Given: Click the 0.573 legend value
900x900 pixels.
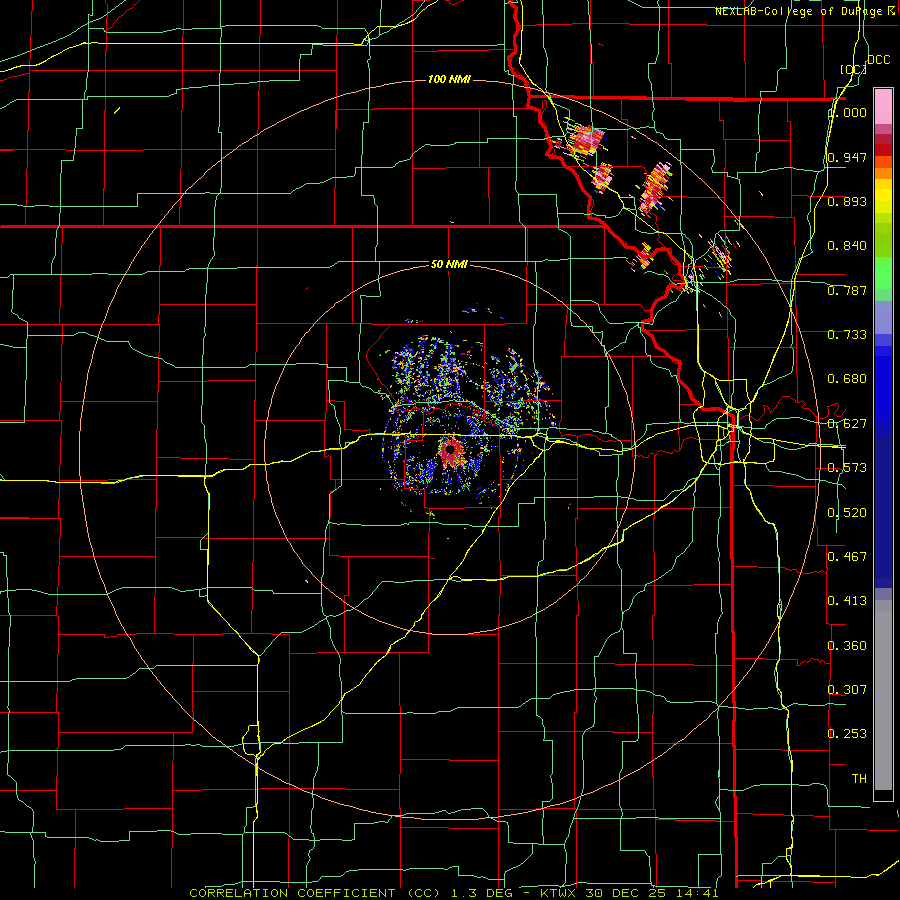Looking at the screenshot, I should [847, 468].
